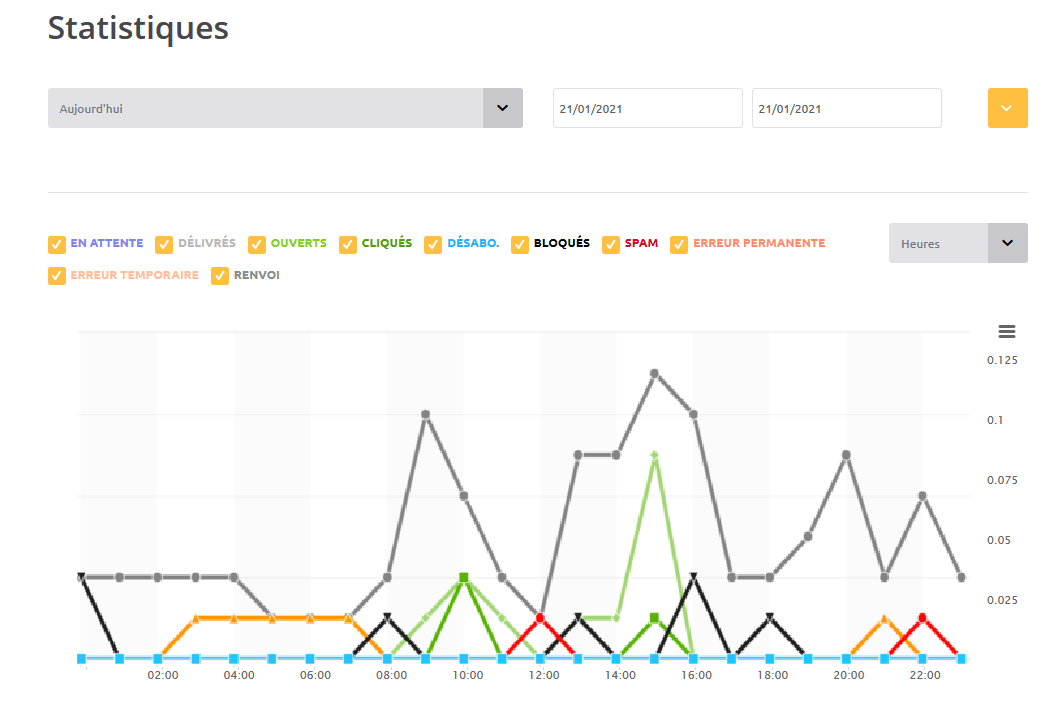Click the black Bloqués triangle at 16:00
Viewport: 1059px width, 702px height.
[693, 578]
